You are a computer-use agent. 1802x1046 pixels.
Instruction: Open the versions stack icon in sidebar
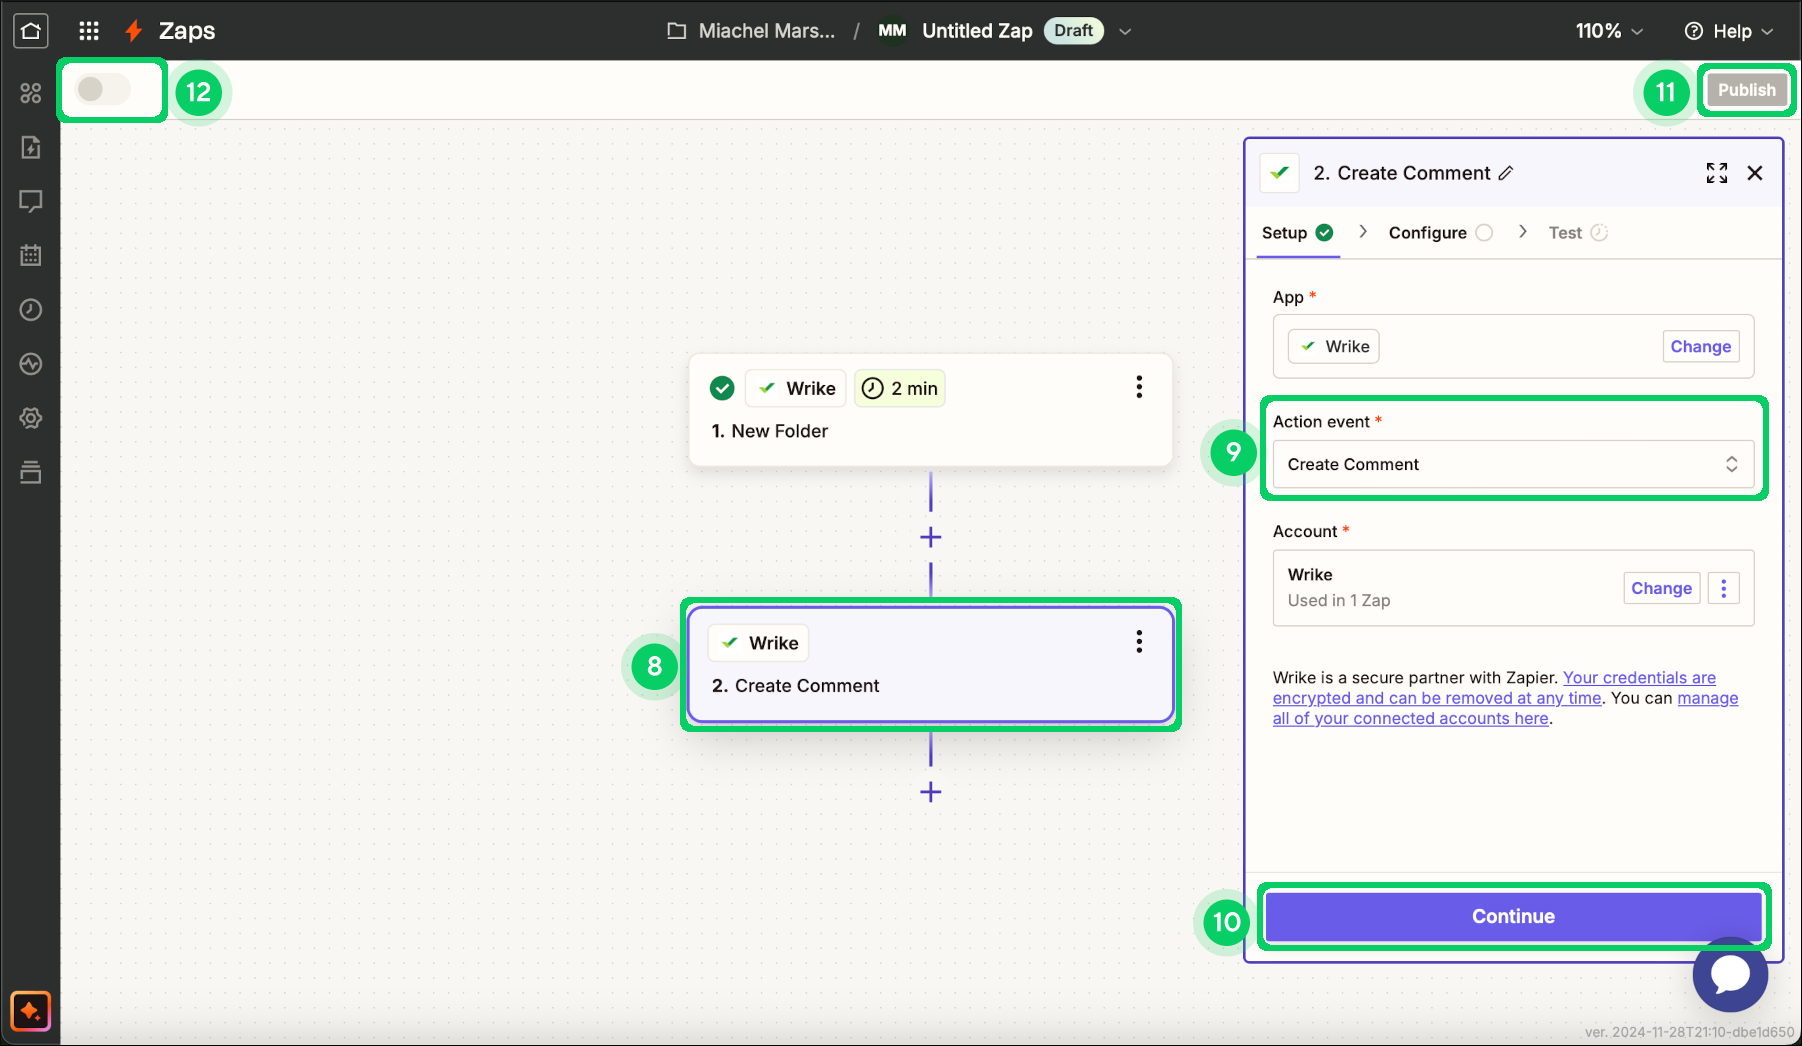coord(31,472)
